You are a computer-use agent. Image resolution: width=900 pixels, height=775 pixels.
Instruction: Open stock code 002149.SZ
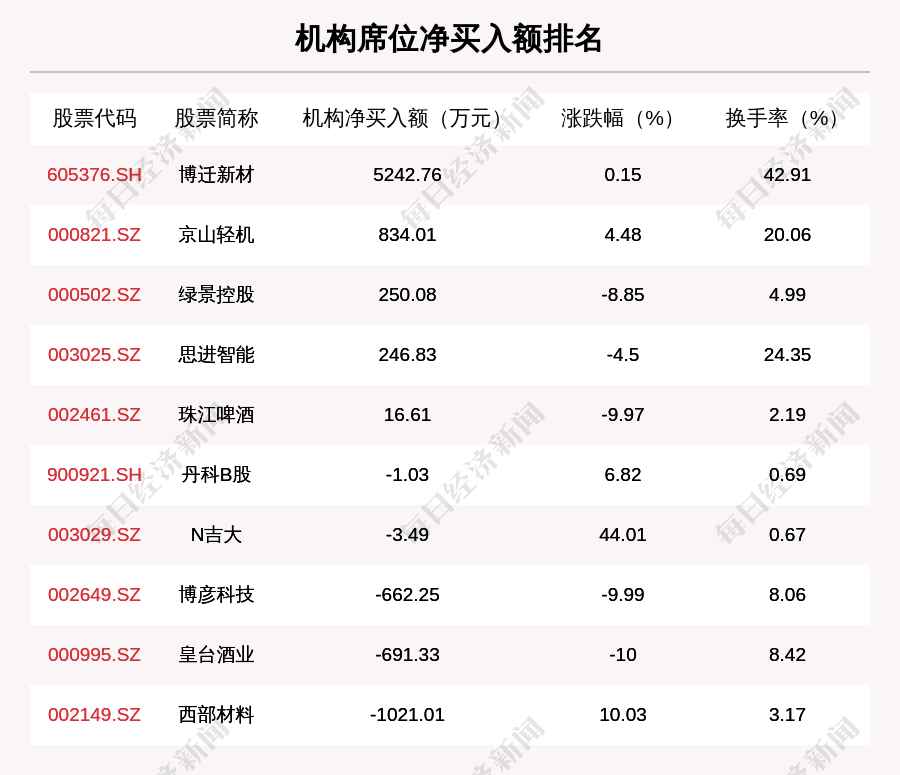point(94,715)
